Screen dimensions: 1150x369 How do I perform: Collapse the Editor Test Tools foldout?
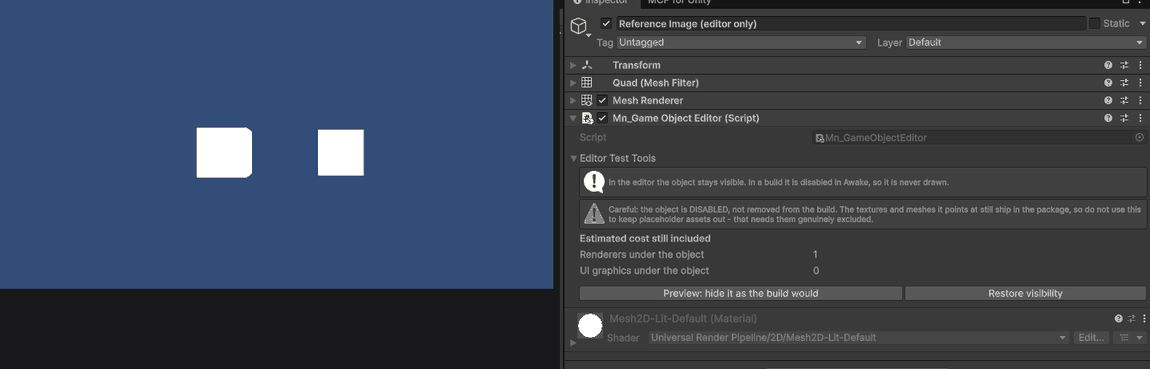pos(574,158)
